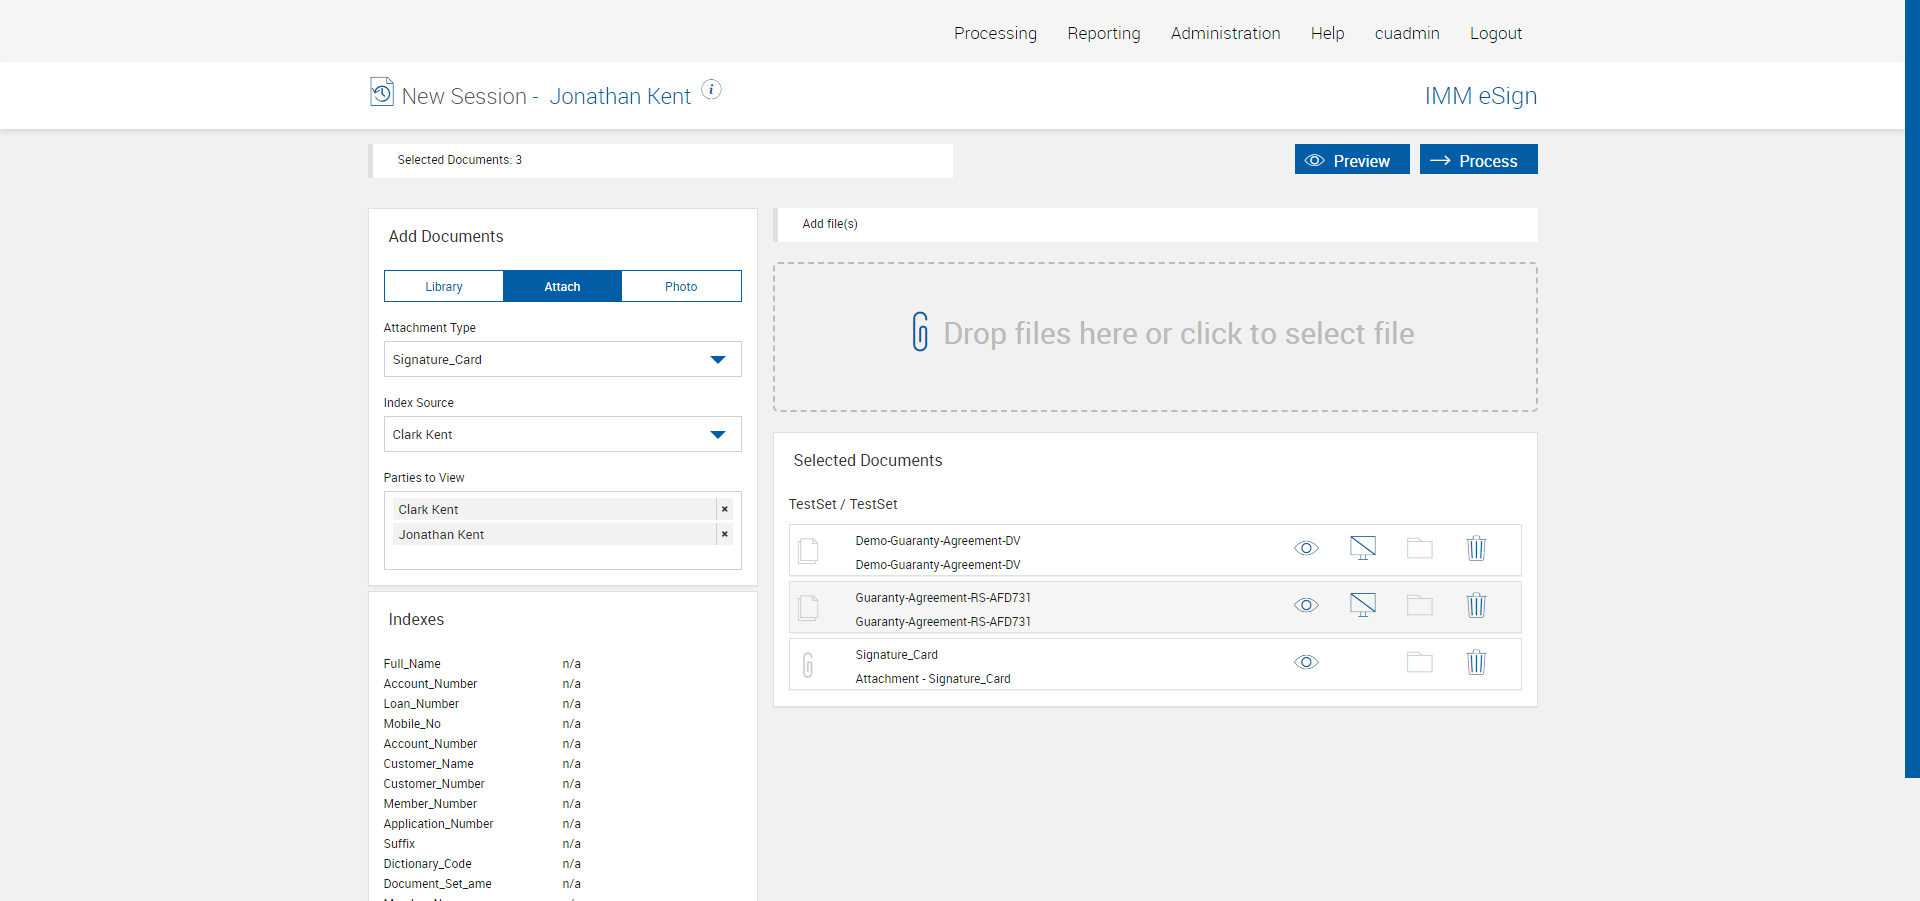Switch to the Library tab
The width and height of the screenshot is (1920, 901).
click(x=444, y=286)
